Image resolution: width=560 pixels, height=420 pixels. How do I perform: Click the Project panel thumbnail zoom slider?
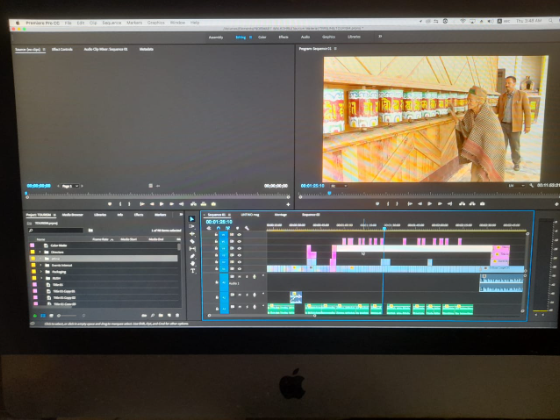67,316
